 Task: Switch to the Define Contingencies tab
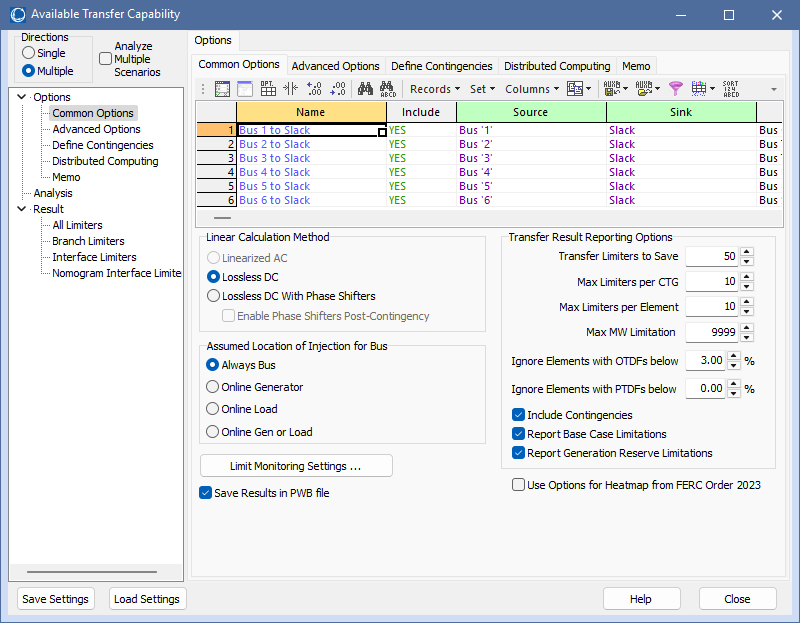[441, 66]
